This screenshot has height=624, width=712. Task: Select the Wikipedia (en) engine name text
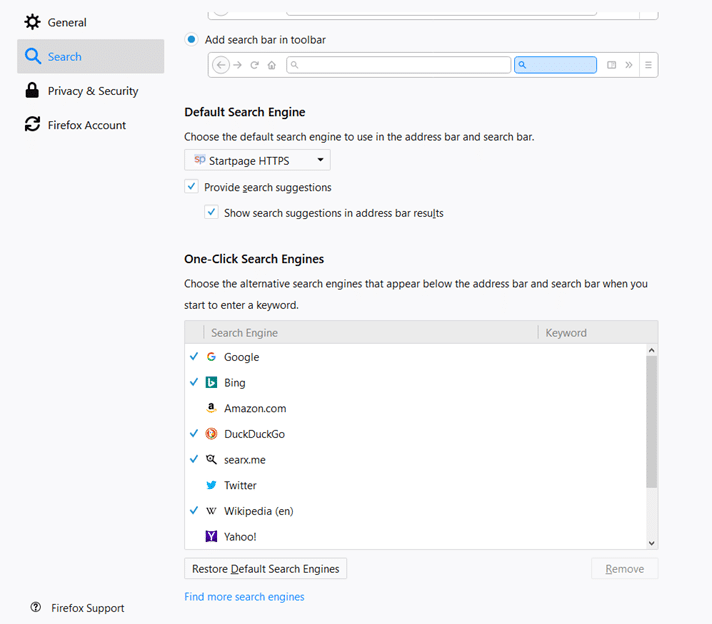258,511
